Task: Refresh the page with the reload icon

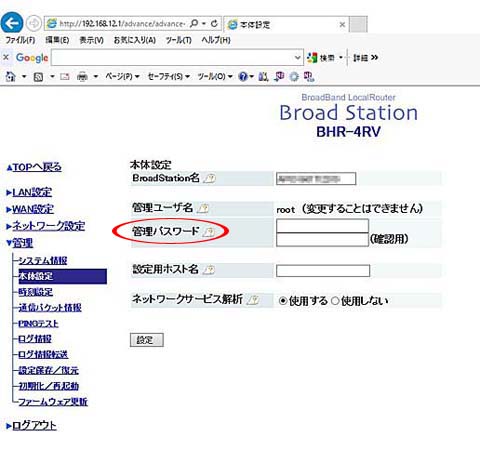Action: point(214,24)
